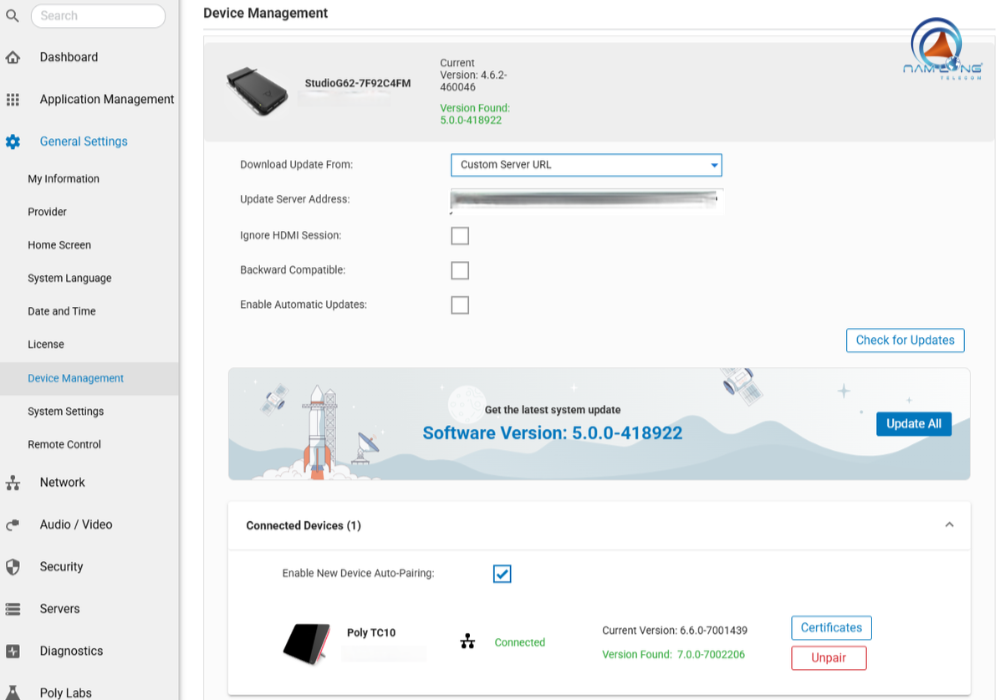Go to Home Screen settings

click(x=59, y=245)
